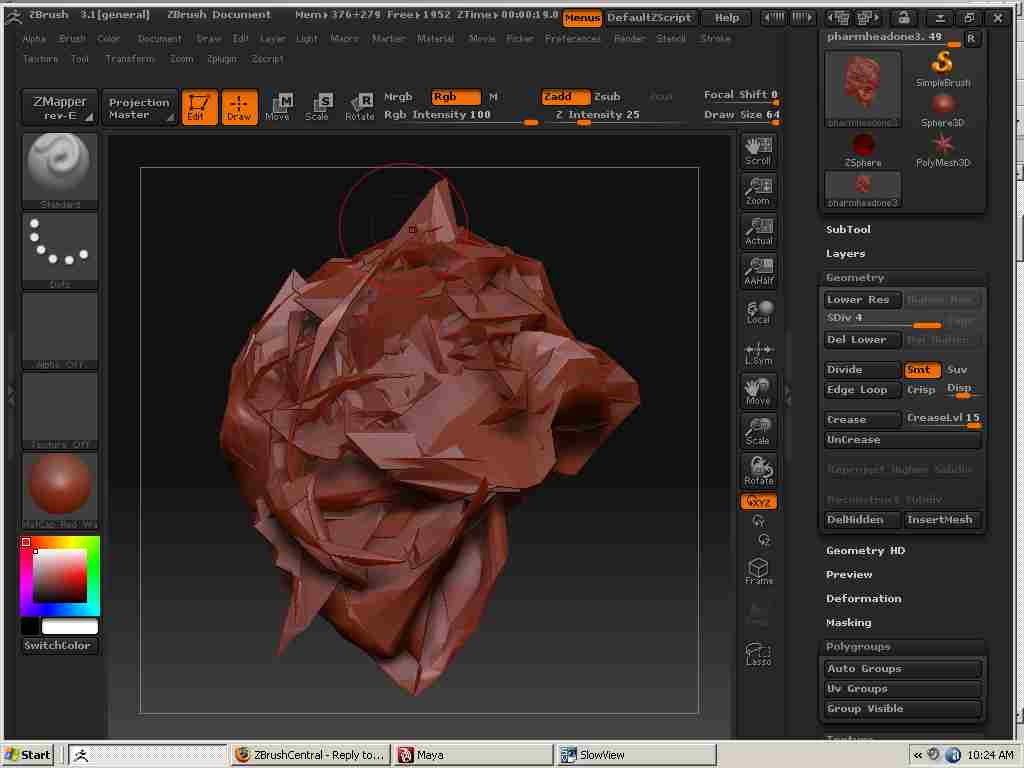Click the AAHalf view icon
The width and height of the screenshot is (1024, 768).
point(758,271)
